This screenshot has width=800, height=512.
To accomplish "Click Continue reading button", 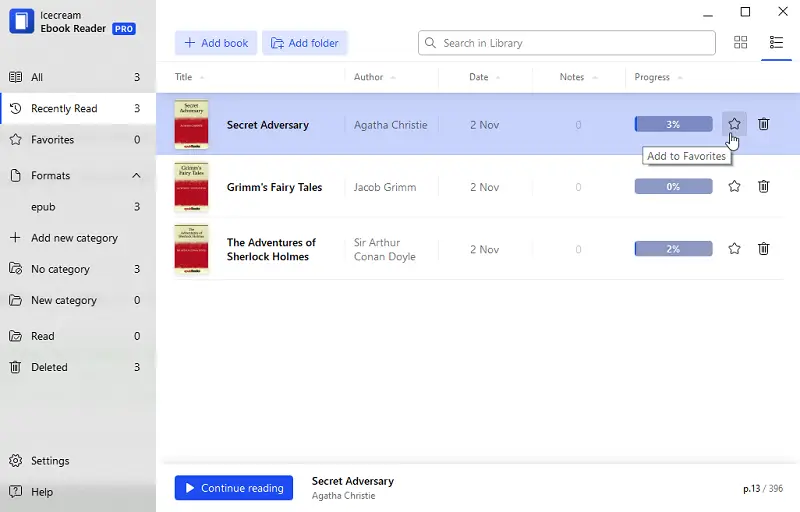I will click(x=234, y=488).
